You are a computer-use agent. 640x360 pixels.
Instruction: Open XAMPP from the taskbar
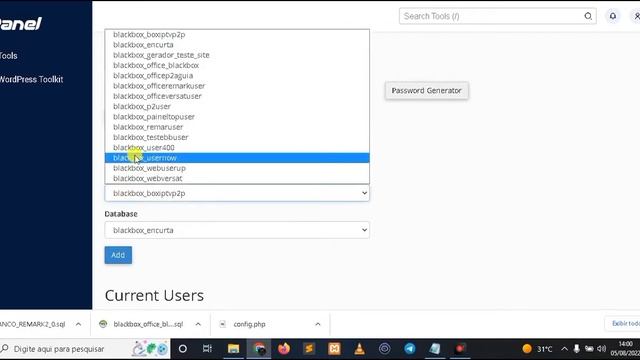pyautogui.click(x=334, y=349)
